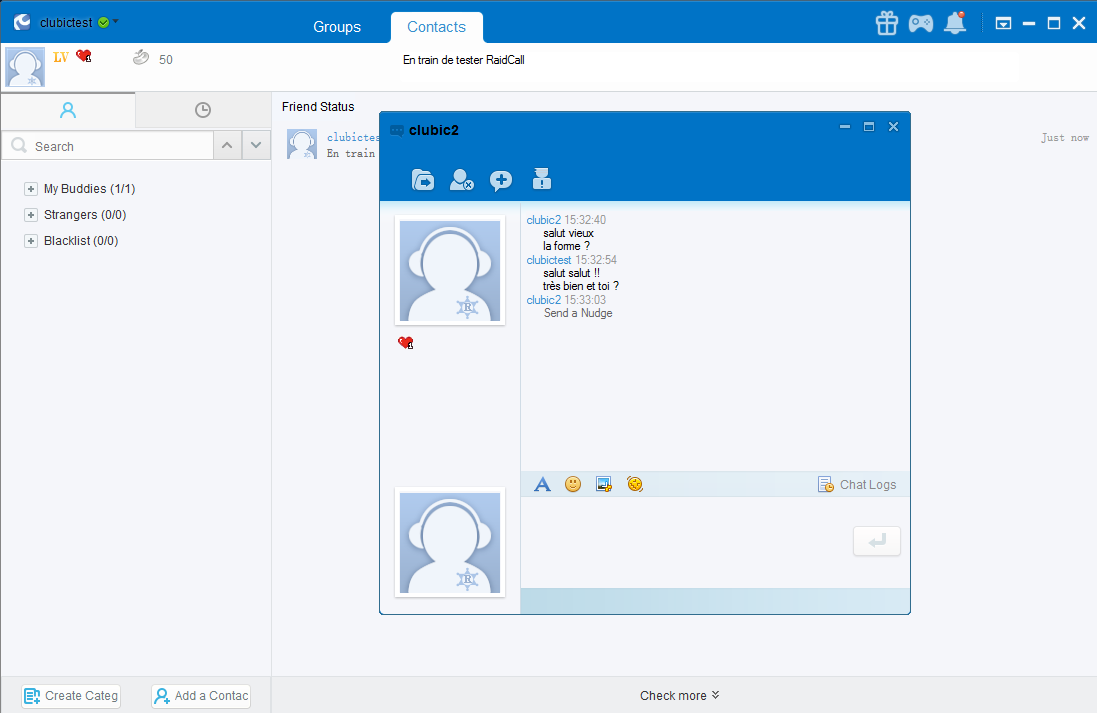Viewport: 1097px width, 713px height.
Task: Click friend status avatar thumbnail
Action: [302, 144]
